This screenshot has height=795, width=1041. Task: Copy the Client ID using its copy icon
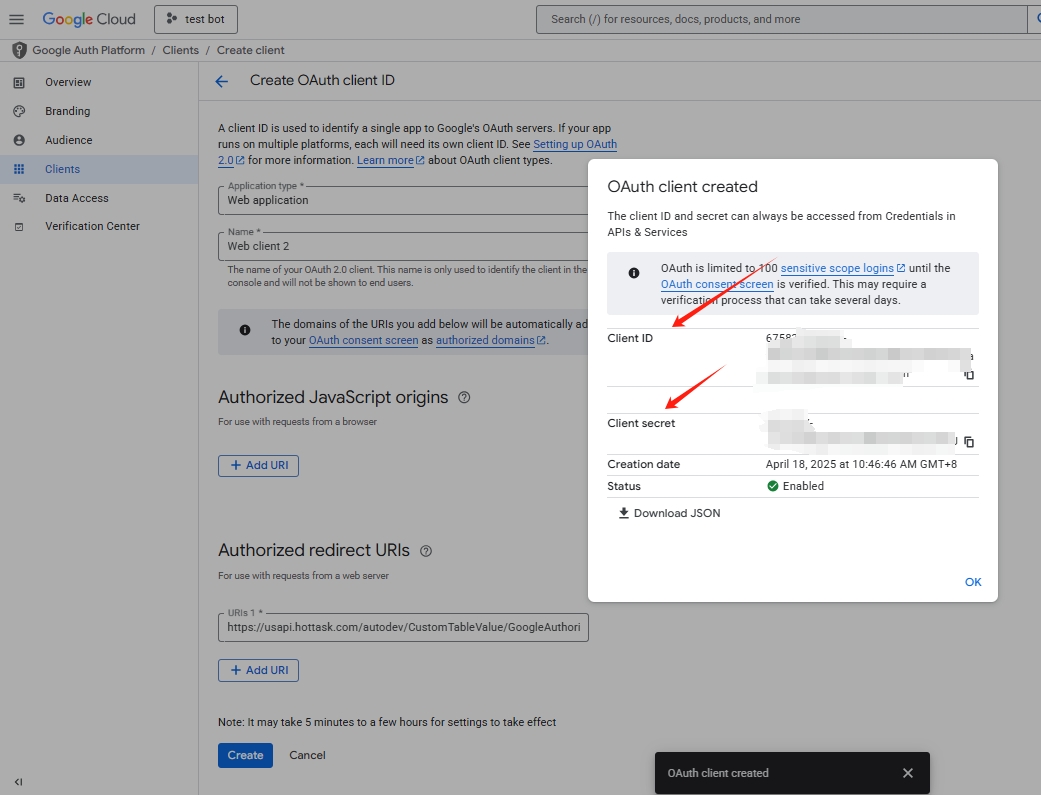click(967, 377)
